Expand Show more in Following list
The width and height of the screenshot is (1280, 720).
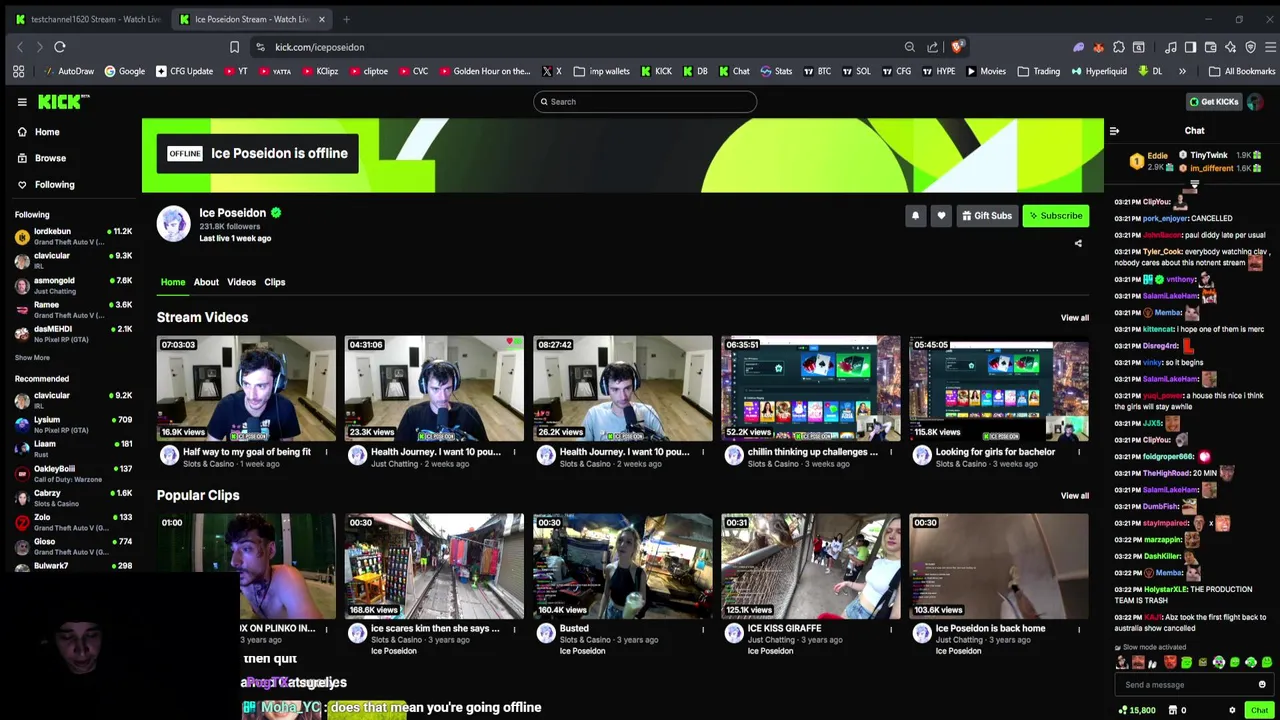[32, 357]
